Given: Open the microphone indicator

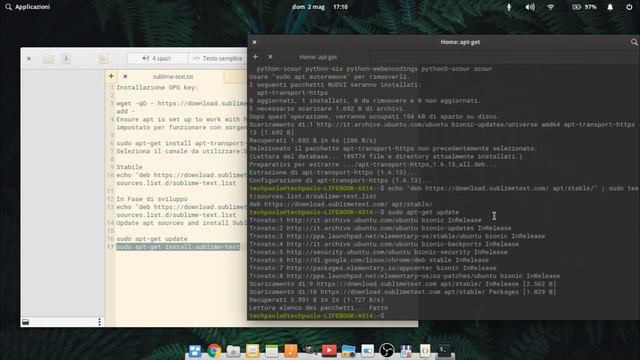Looking at the screenshot, I should (x=509, y=7).
